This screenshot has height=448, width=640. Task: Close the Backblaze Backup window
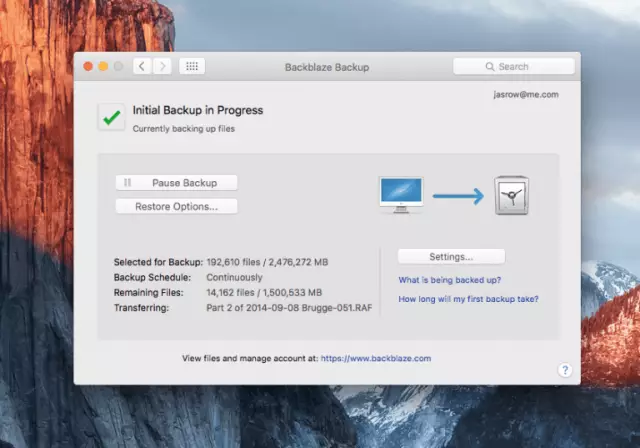click(88, 67)
